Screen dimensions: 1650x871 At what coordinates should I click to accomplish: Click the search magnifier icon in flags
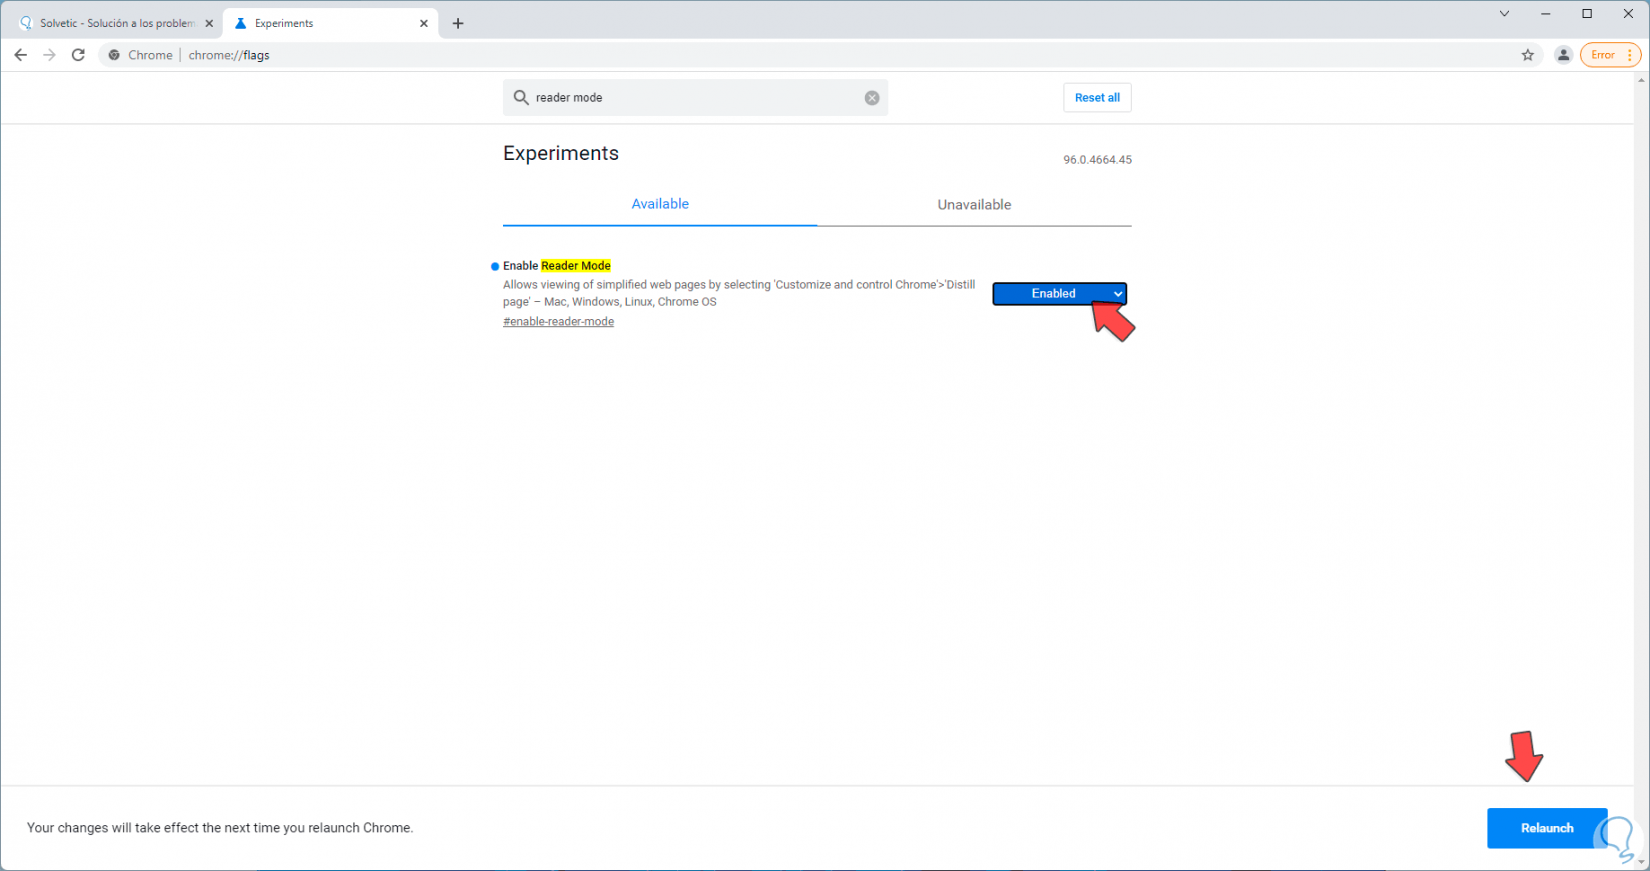click(520, 98)
